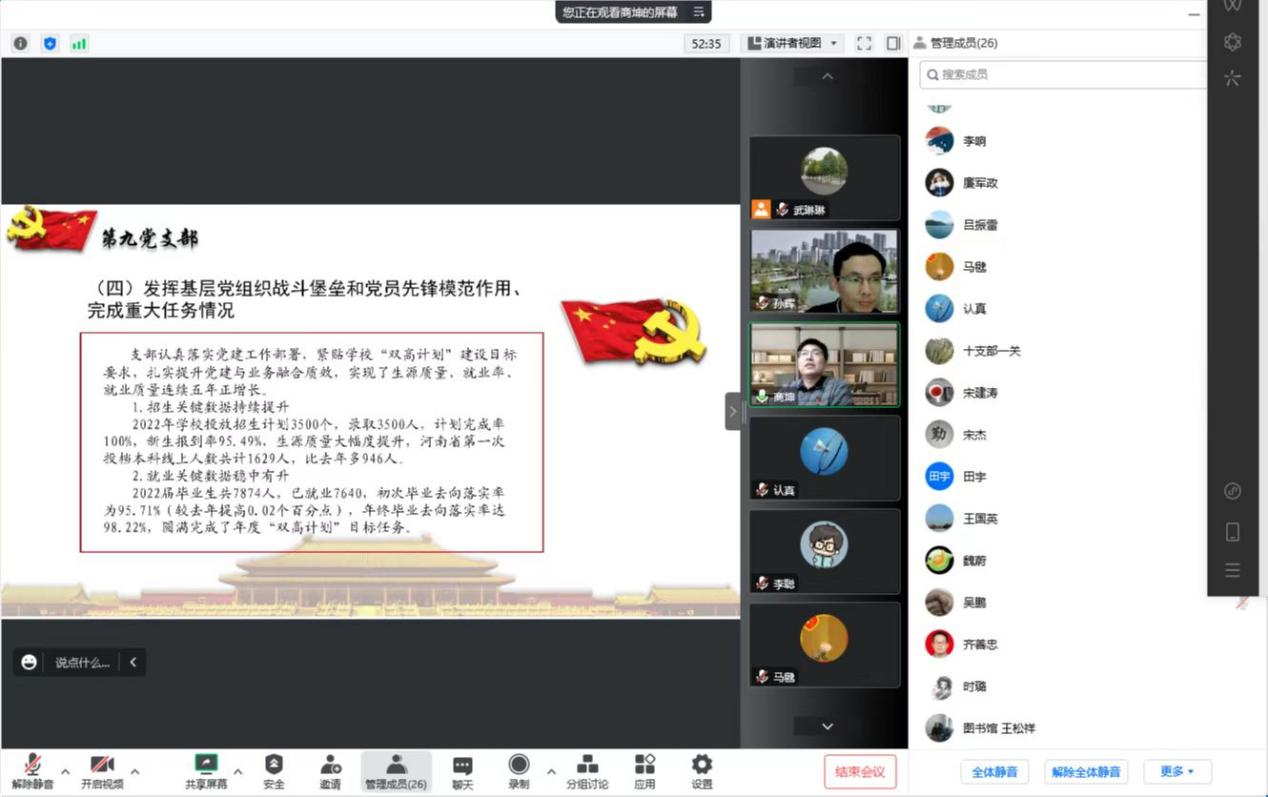Select 孙辉's video thumbnail
The height and width of the screenshot is (797, 1268).
point(824,271)
